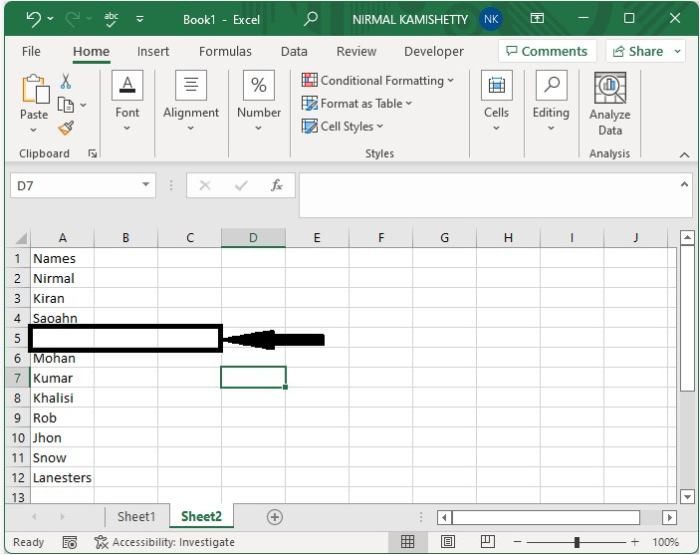700x555 pixels.
Task: Click the Cut scissors icon
Action: 66,82
